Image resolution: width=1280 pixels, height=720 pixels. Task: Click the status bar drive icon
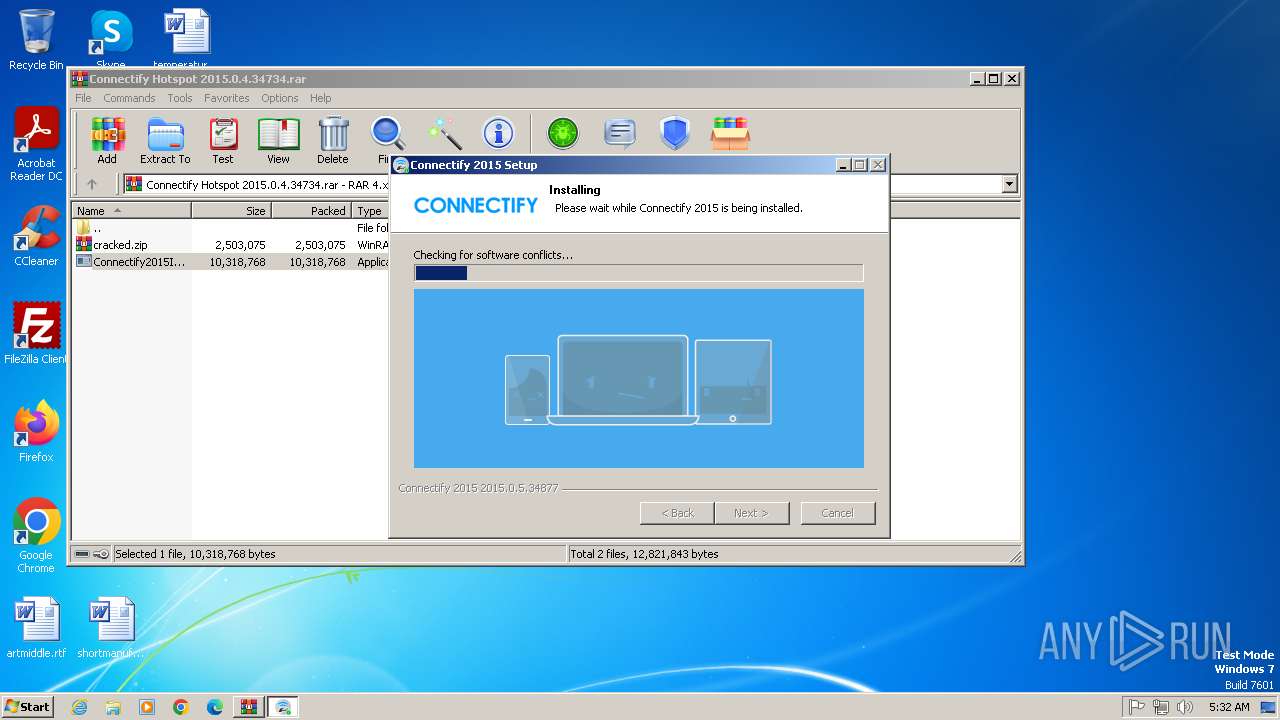pos(82,554)
